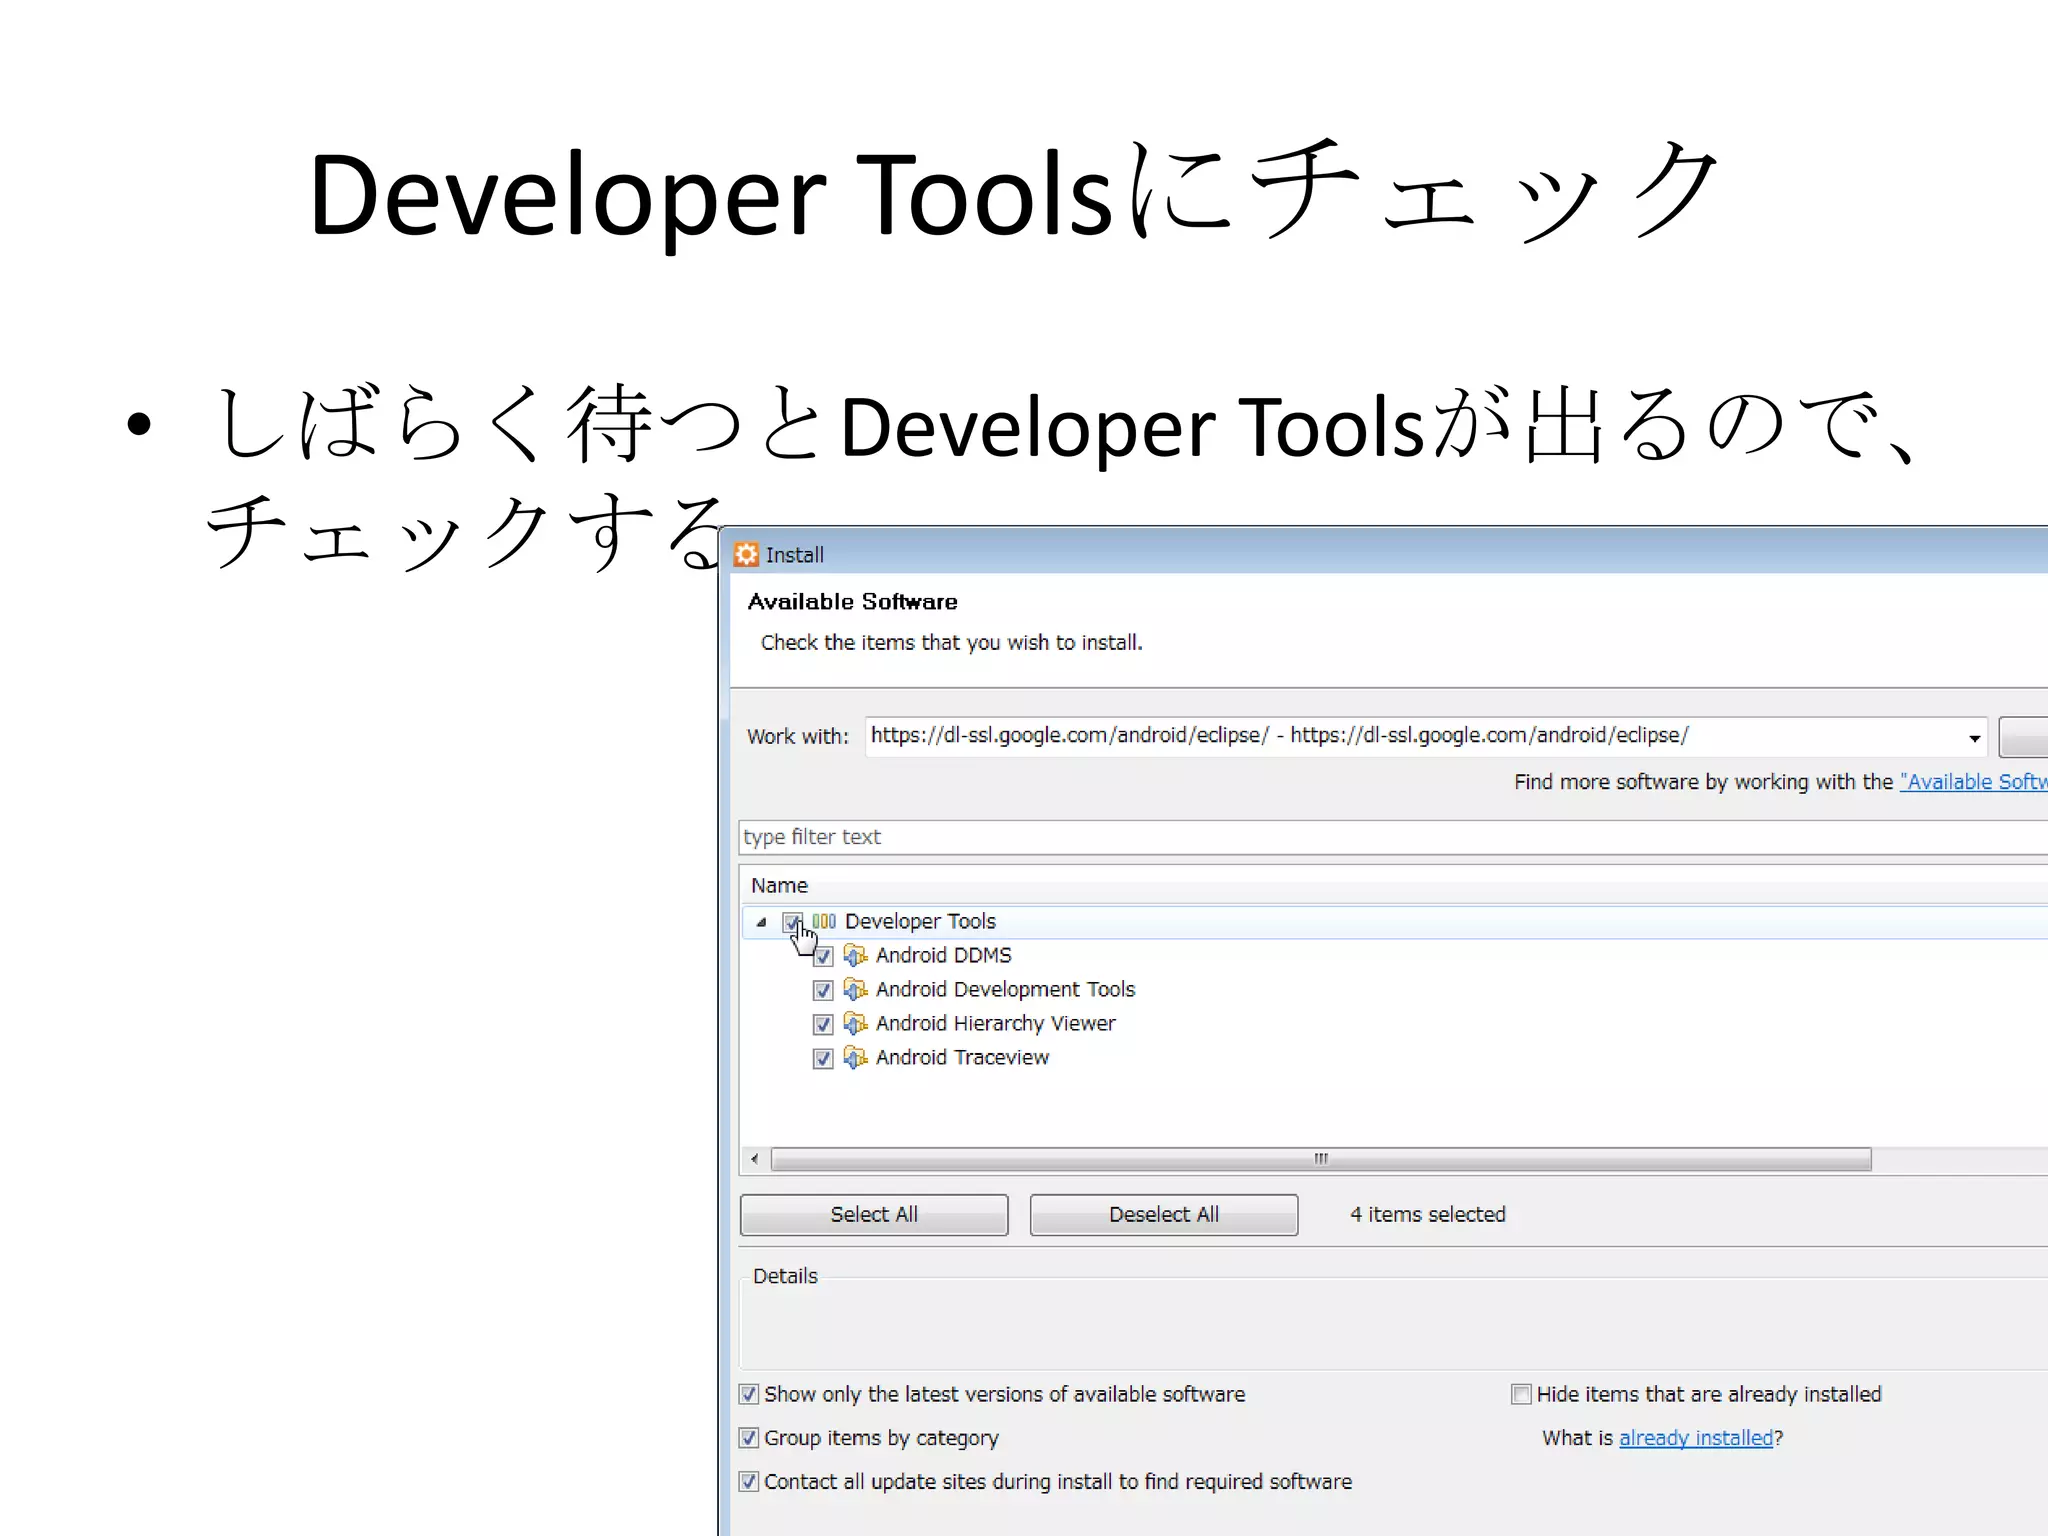Screen dimensions: 2048x1536
Task: Select the Developer Tools row label
Action: pos(920,921)
